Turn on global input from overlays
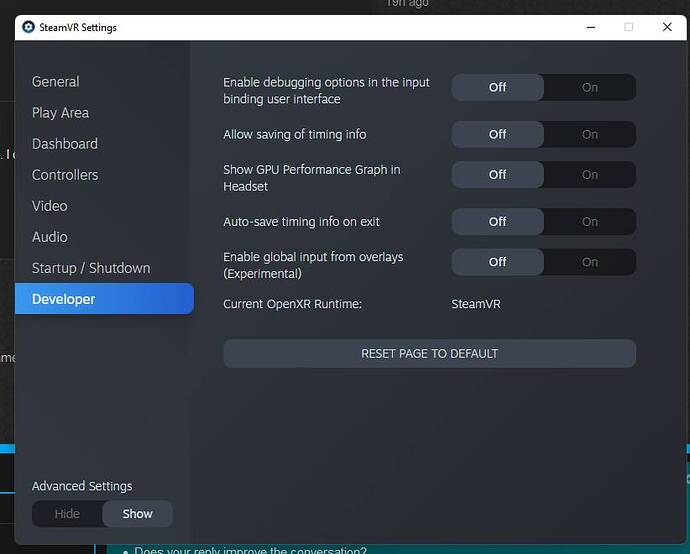Image resolution: width=690 pixels, height=554 pixels. click(590, 262)
